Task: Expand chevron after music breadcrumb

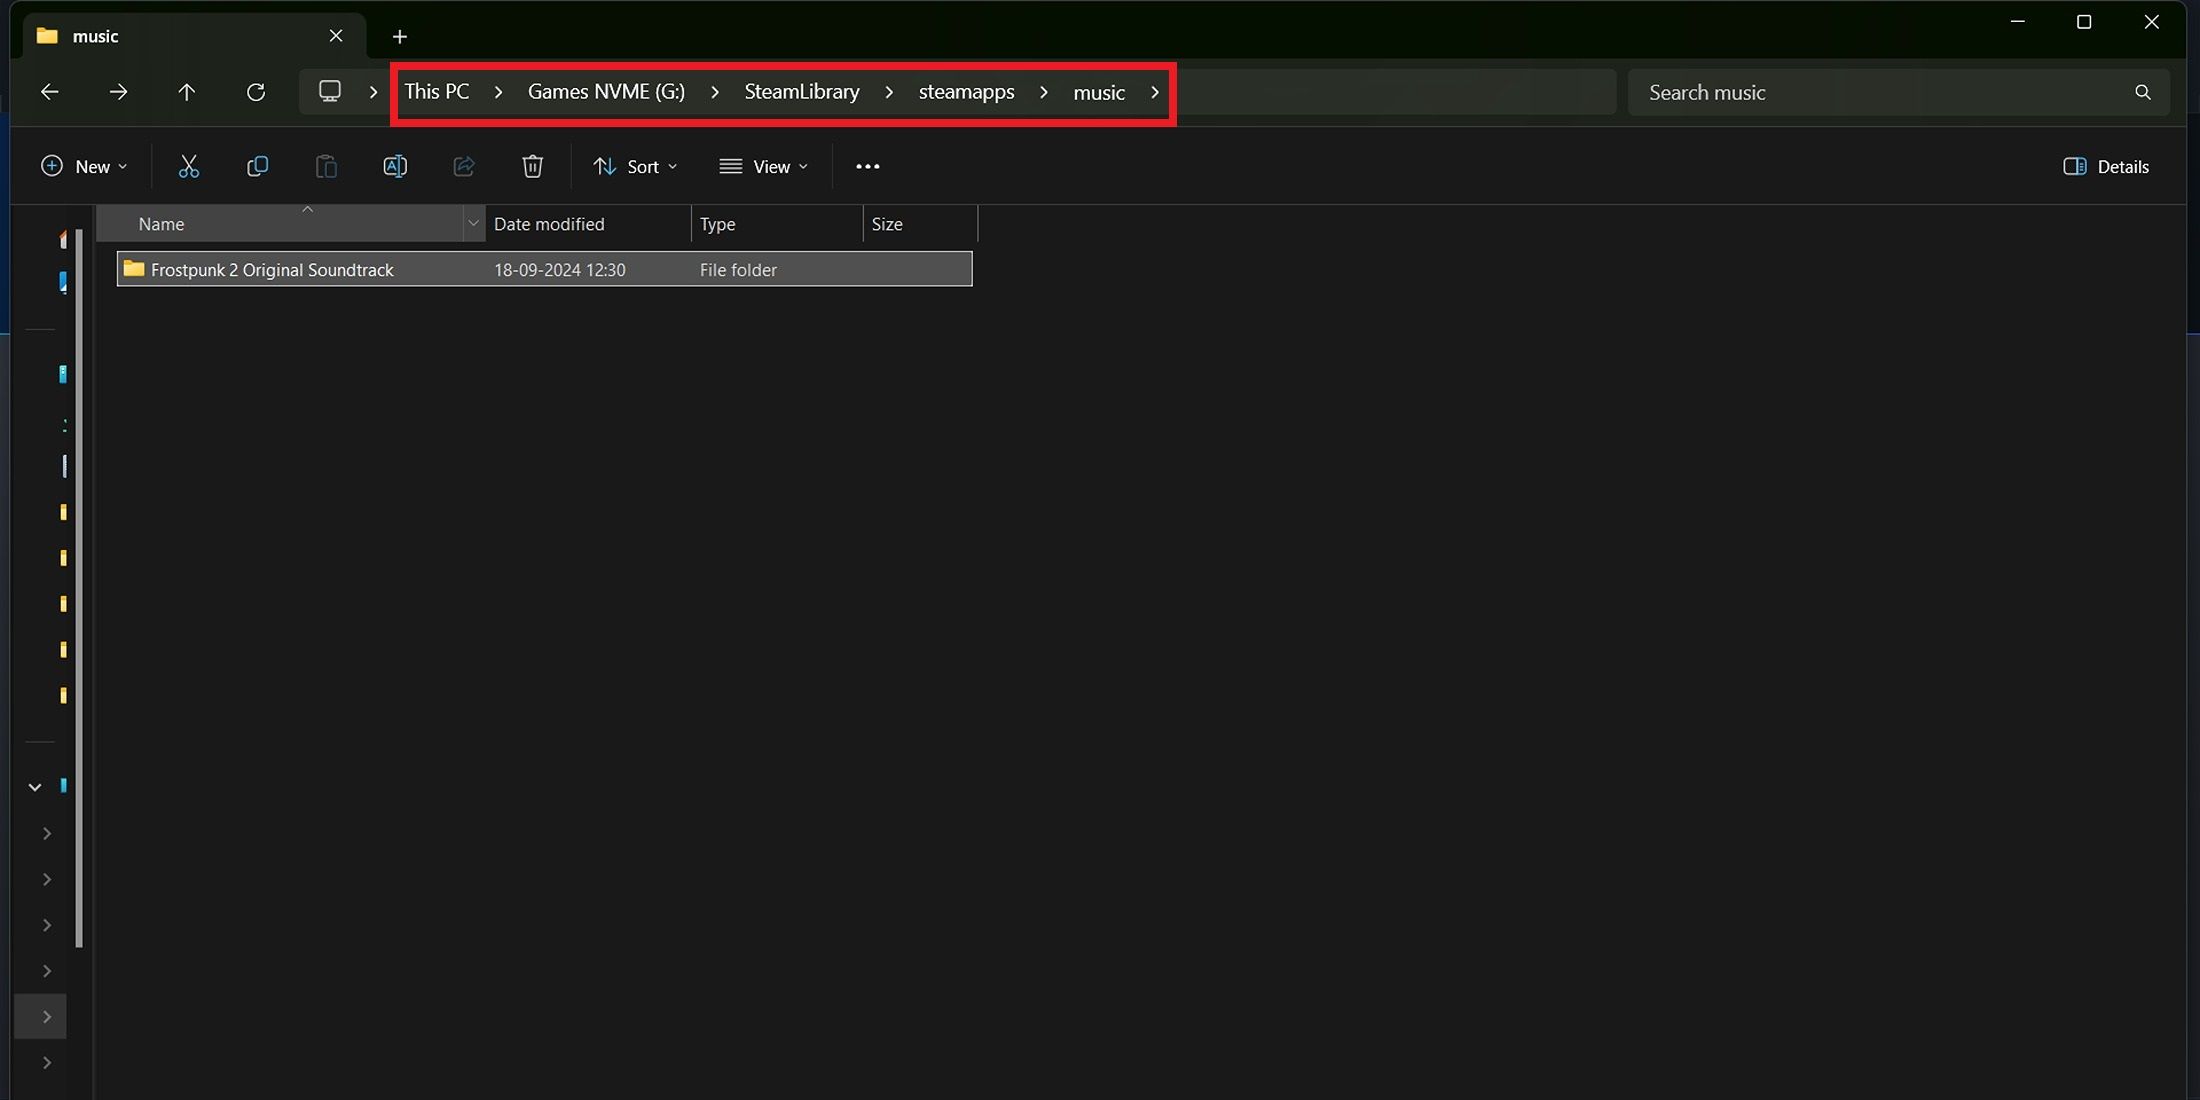Action: (1154, 92)
